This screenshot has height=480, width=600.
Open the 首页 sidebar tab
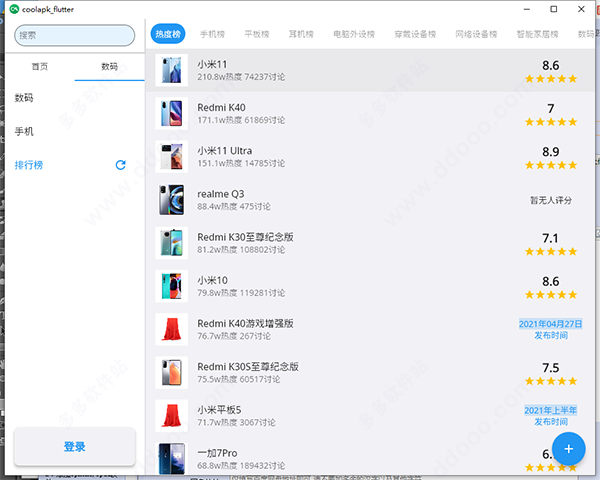click(40, 67)
